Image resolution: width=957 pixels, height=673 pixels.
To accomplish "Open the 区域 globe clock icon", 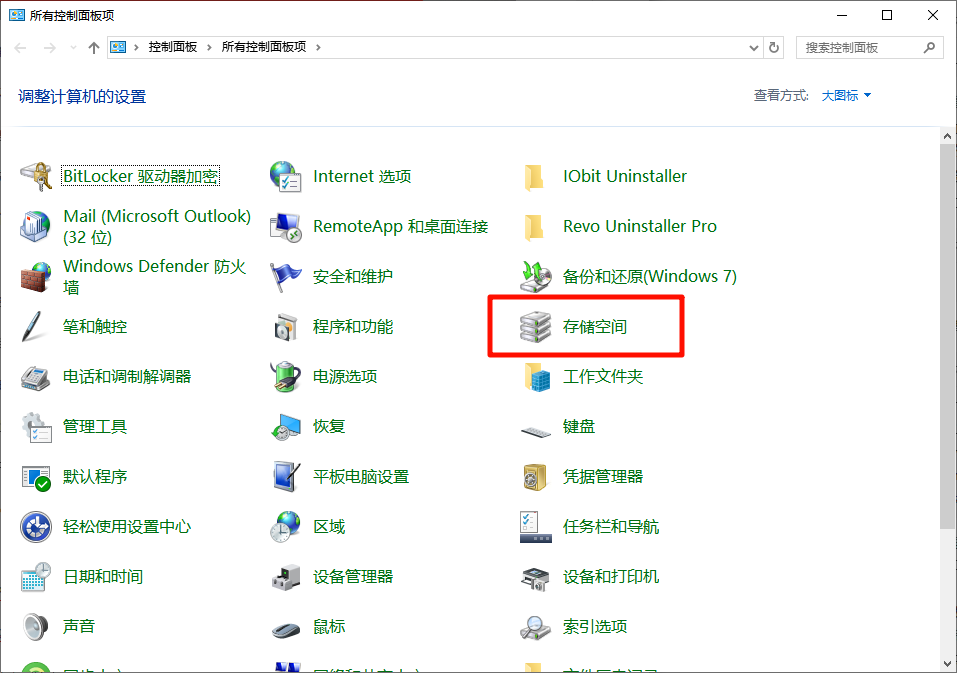I will pyautogui.click(x=286, y=527).
